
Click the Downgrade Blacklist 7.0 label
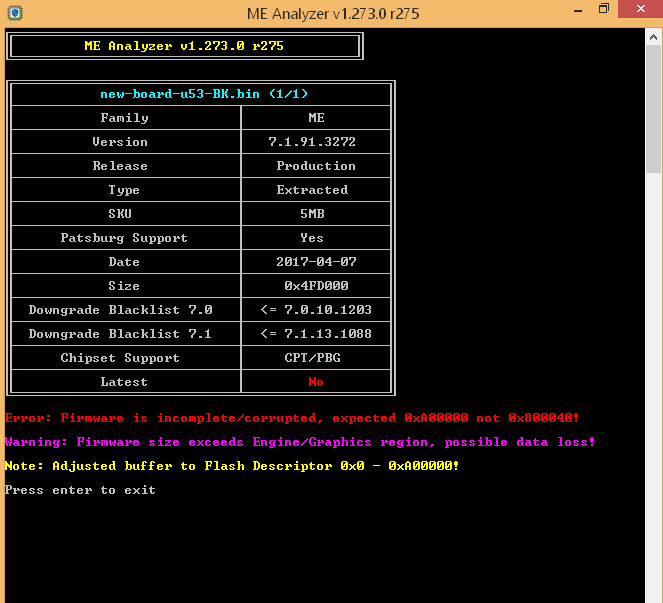pos(120,310)
